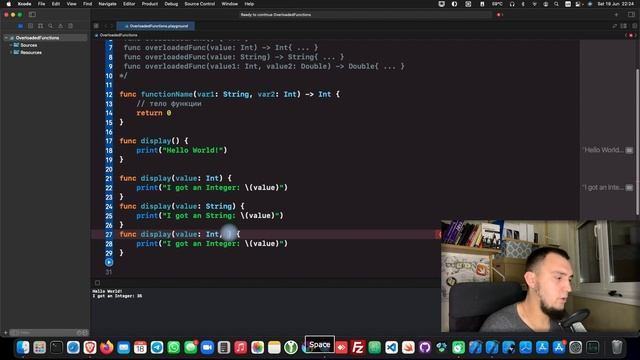
Task: Open Firefox from the Dock
Action: [x=107, y=347]
